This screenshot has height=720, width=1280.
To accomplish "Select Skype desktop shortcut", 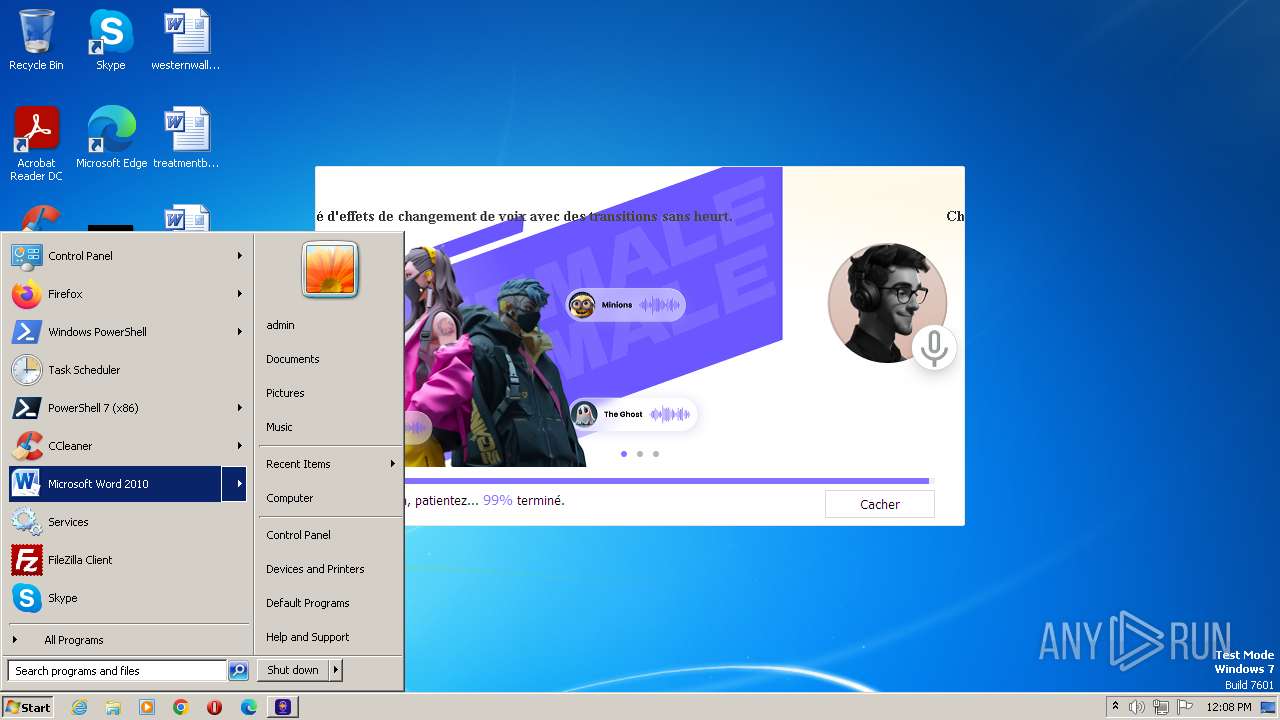I will [x=110, y=40].
